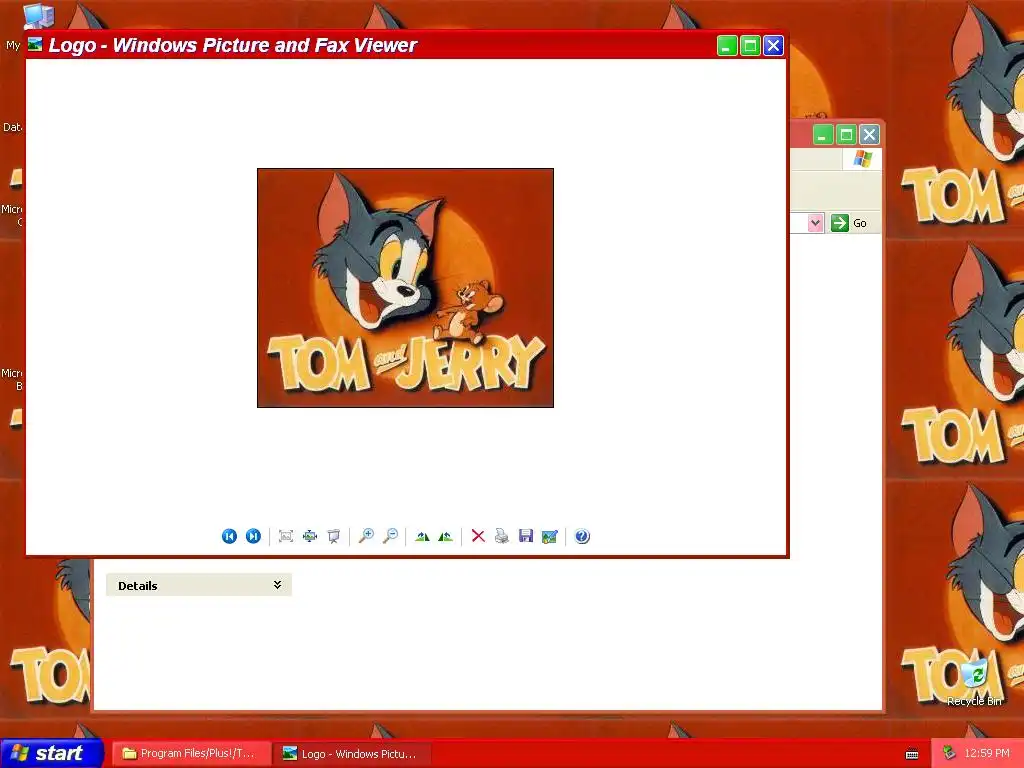Minimize the Picture and Fax Viewer window
Screen dimensions: 1024x768
tap(727, 46)
